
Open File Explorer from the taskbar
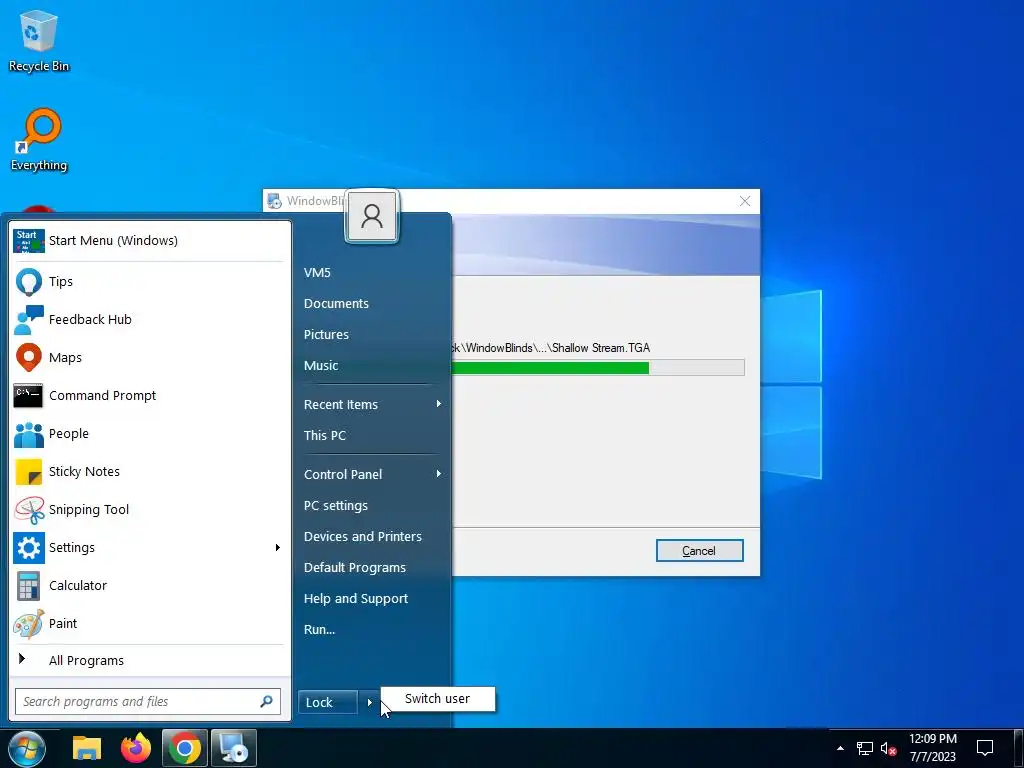(x=87, y=748)
